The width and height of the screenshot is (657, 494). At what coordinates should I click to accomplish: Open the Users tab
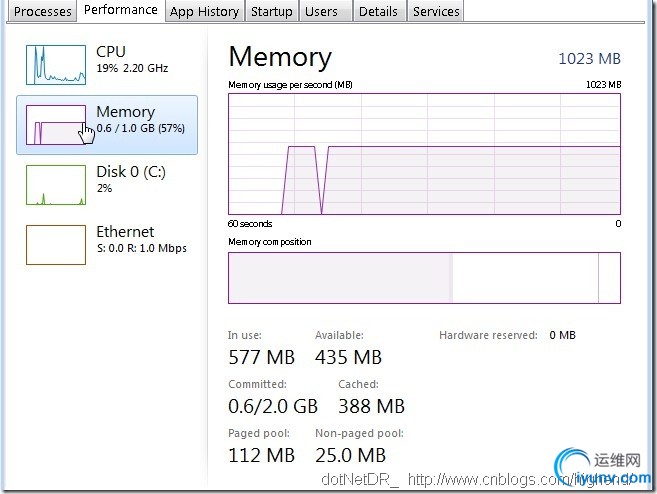point(321,12)
